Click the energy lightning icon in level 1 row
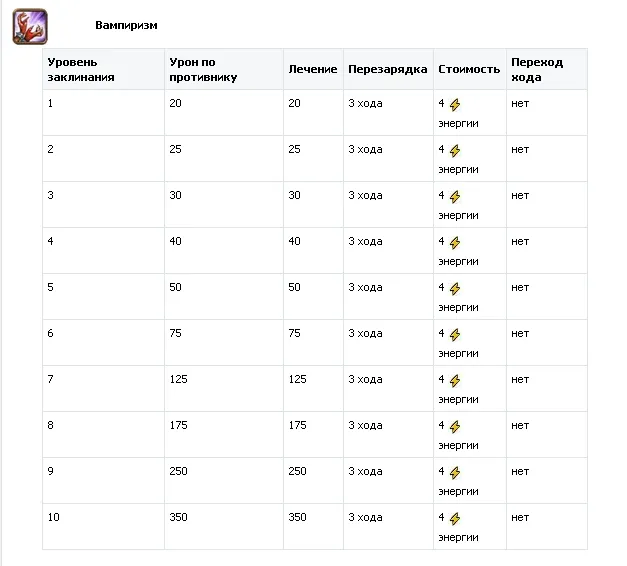This screenshot has height=566, width=627. point(454,104)
